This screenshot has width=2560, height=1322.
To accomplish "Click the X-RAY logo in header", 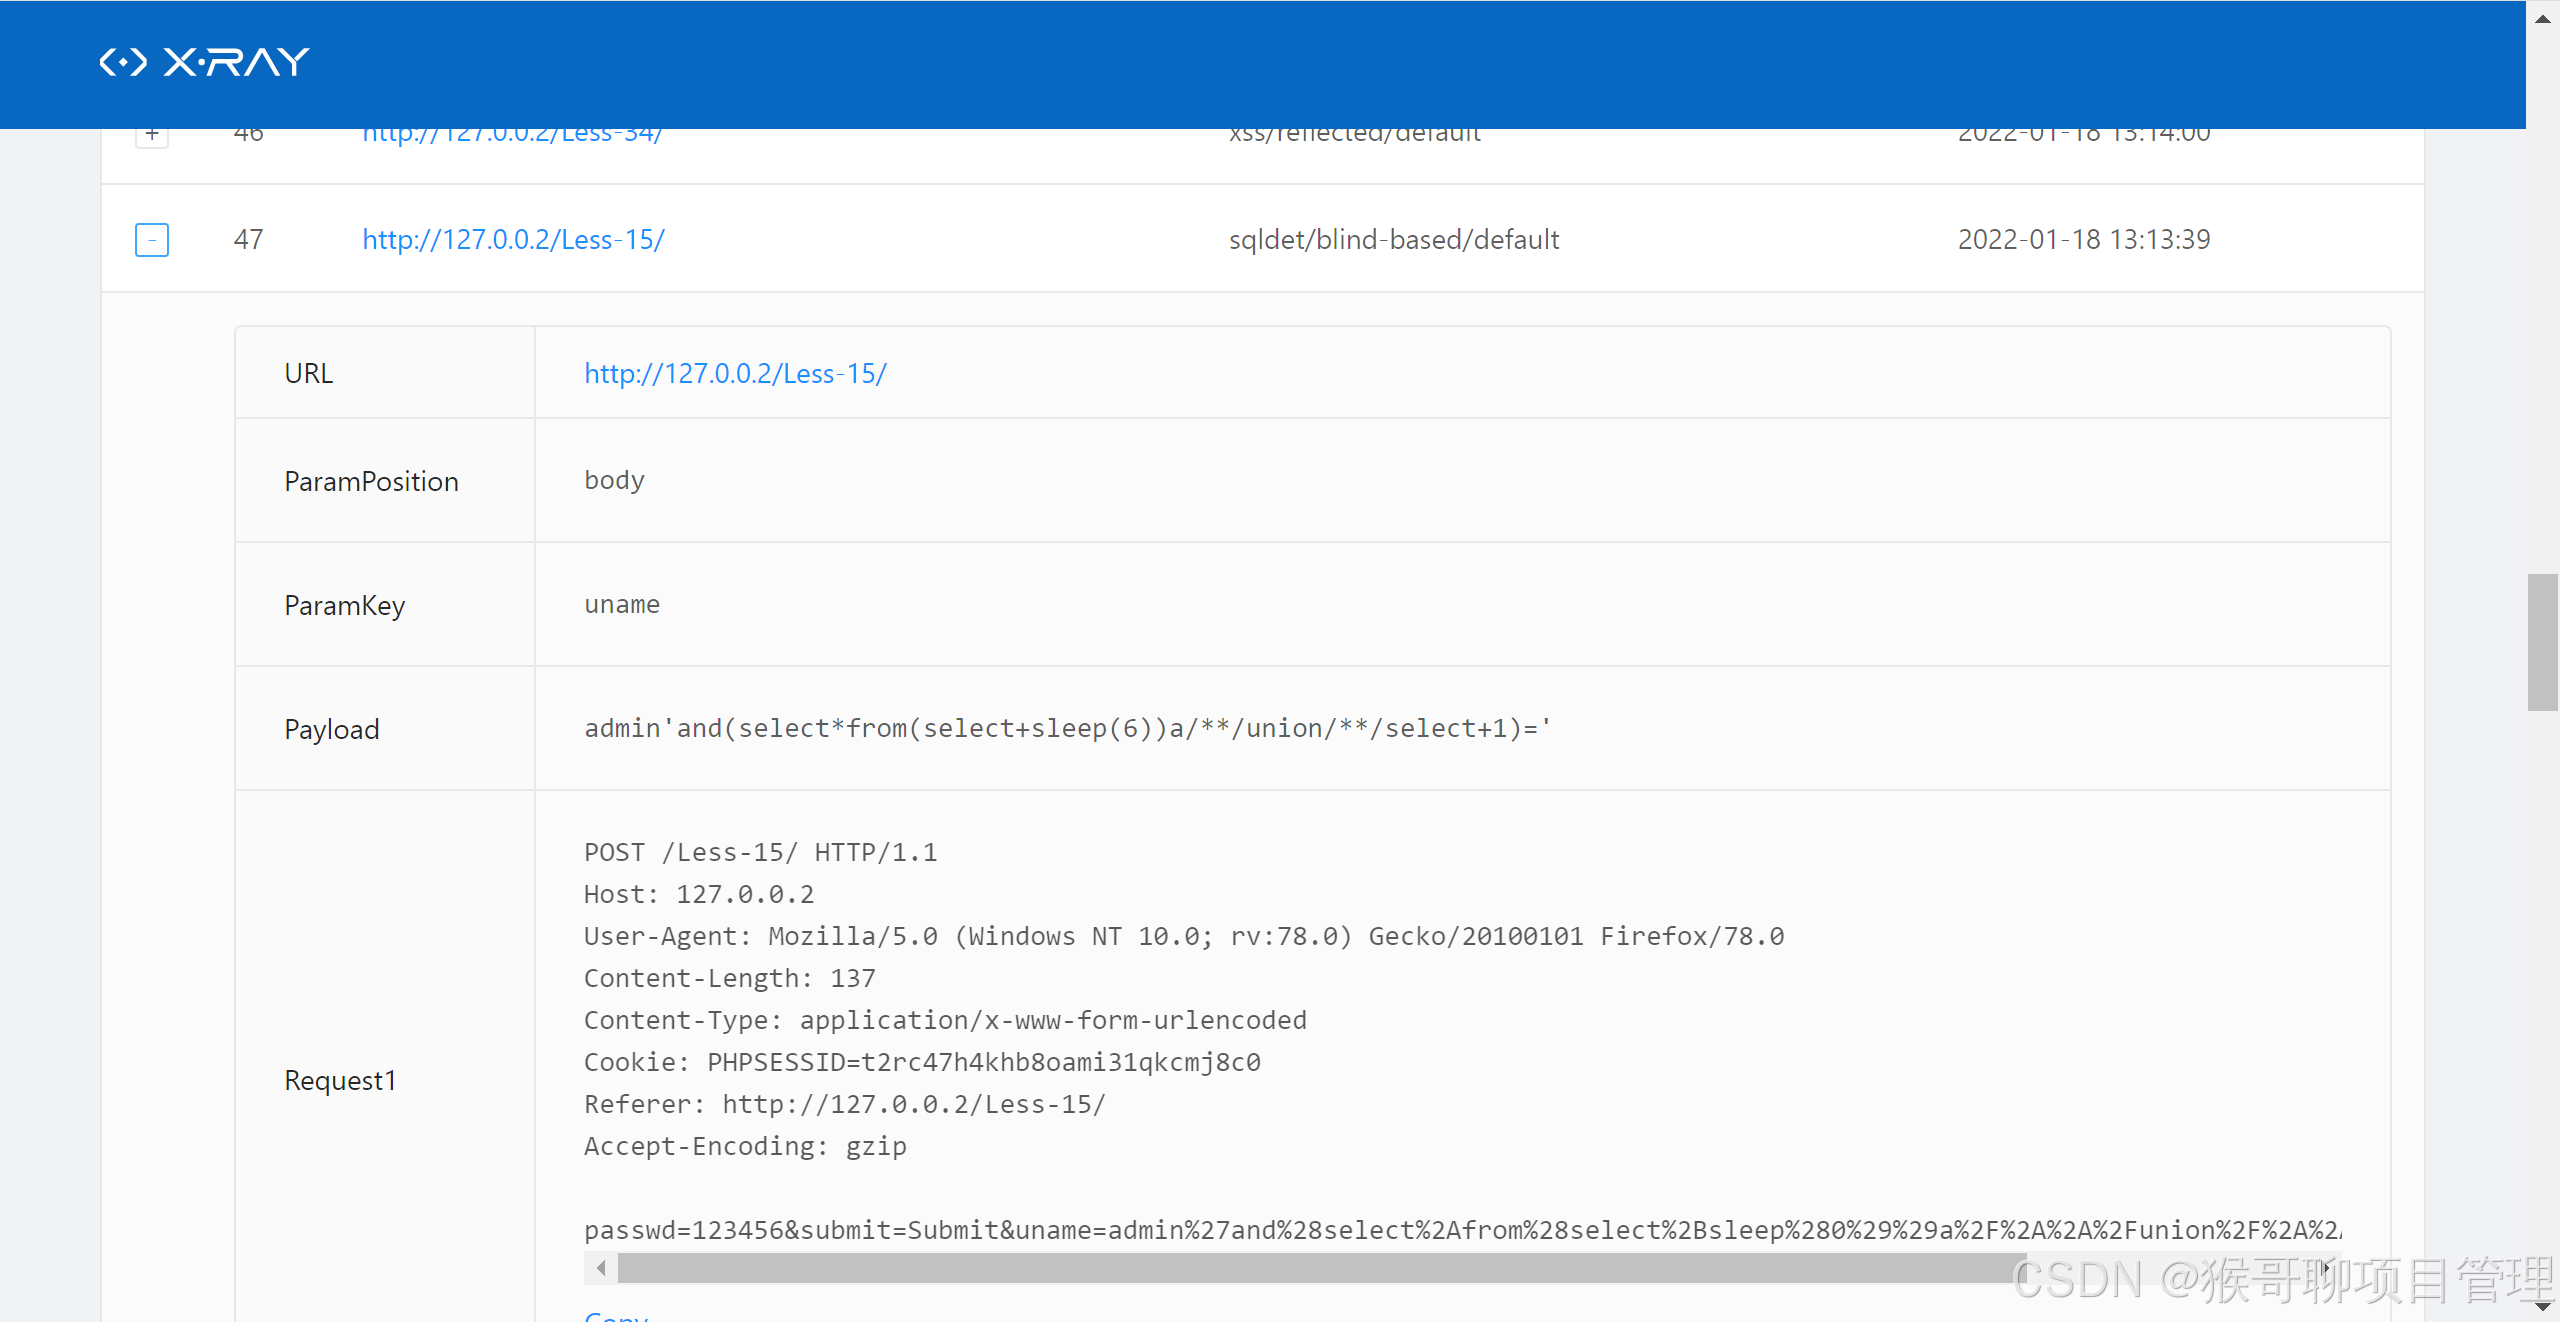I will tap(205, 62).
